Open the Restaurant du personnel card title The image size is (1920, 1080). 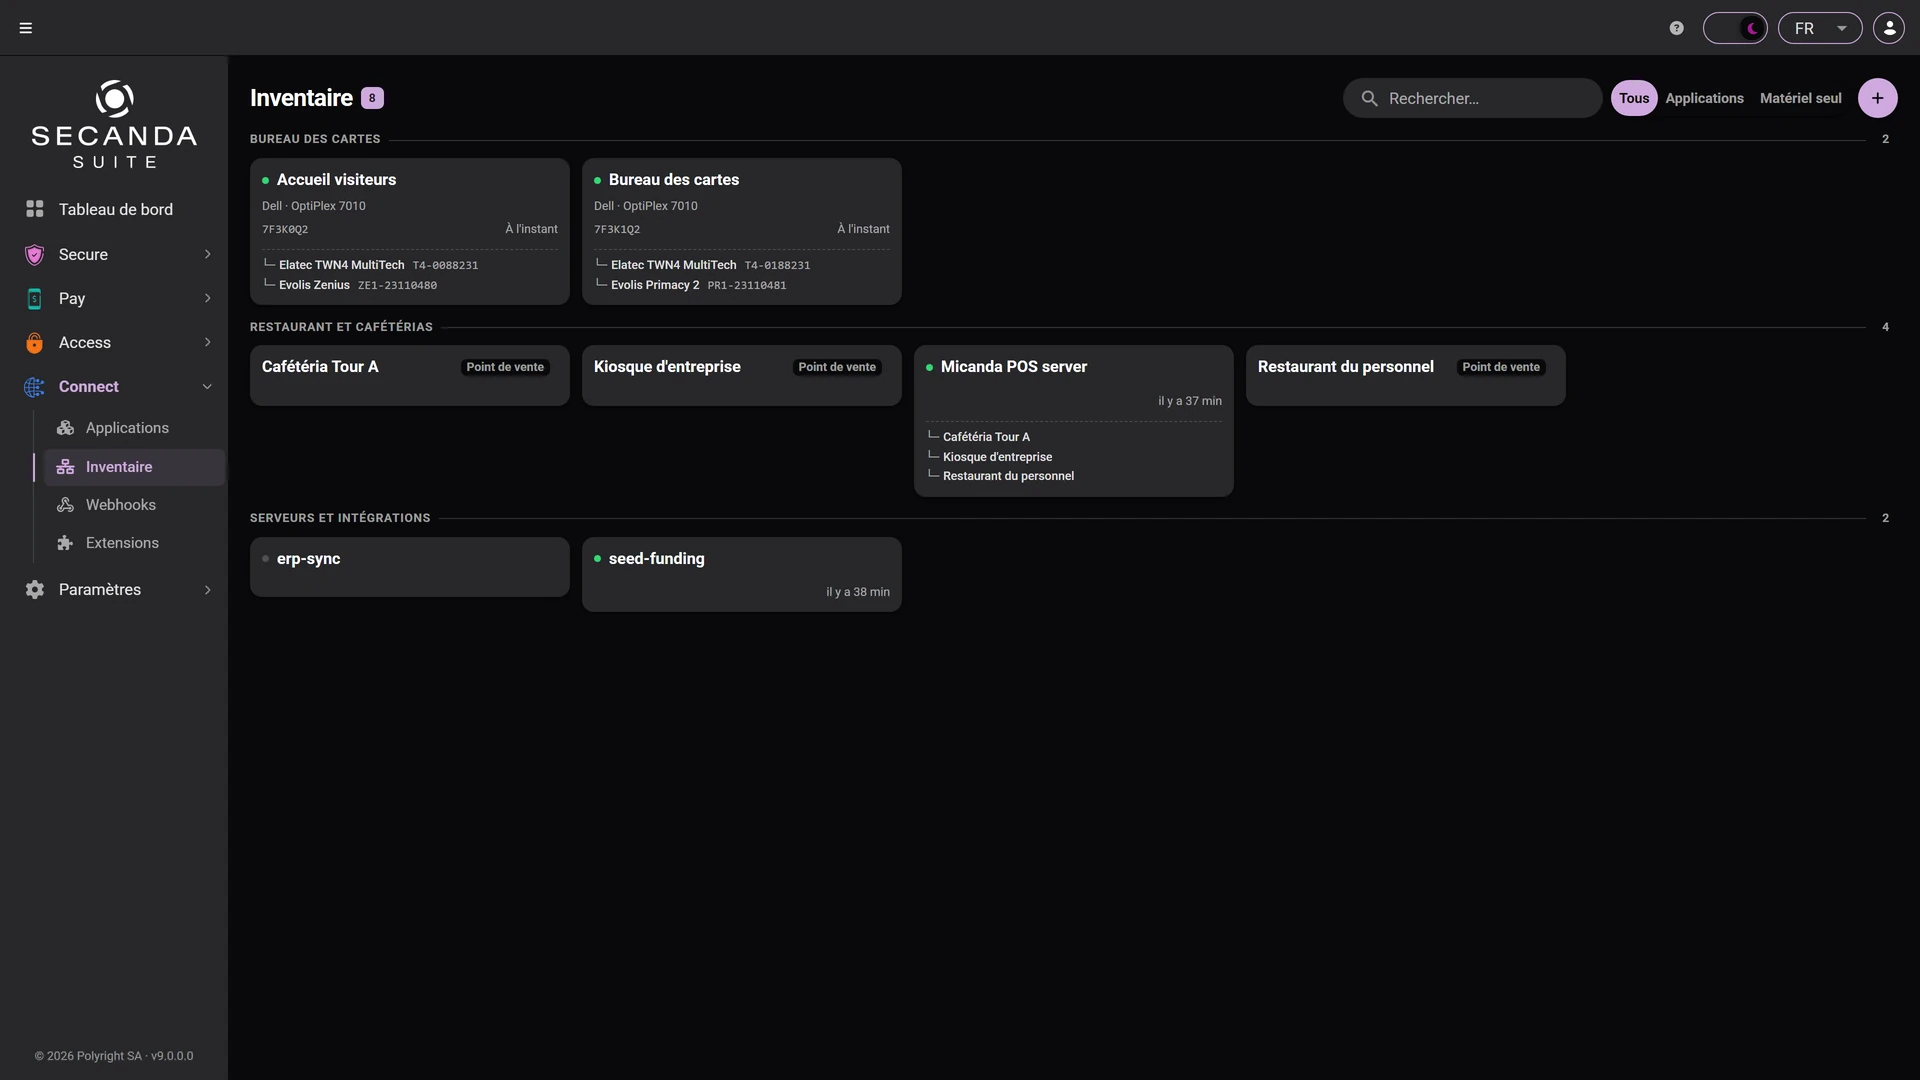point(1345,367)
